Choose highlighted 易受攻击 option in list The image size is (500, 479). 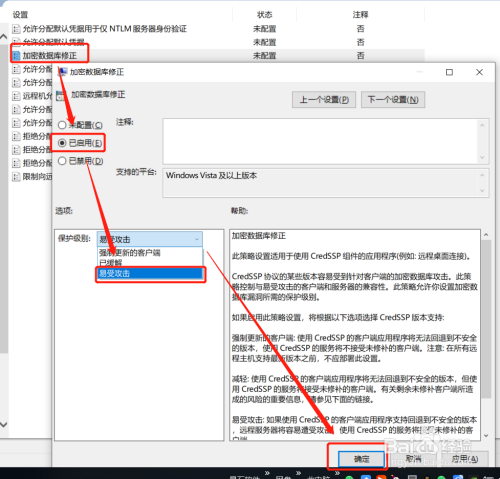[x=150, y=274]
